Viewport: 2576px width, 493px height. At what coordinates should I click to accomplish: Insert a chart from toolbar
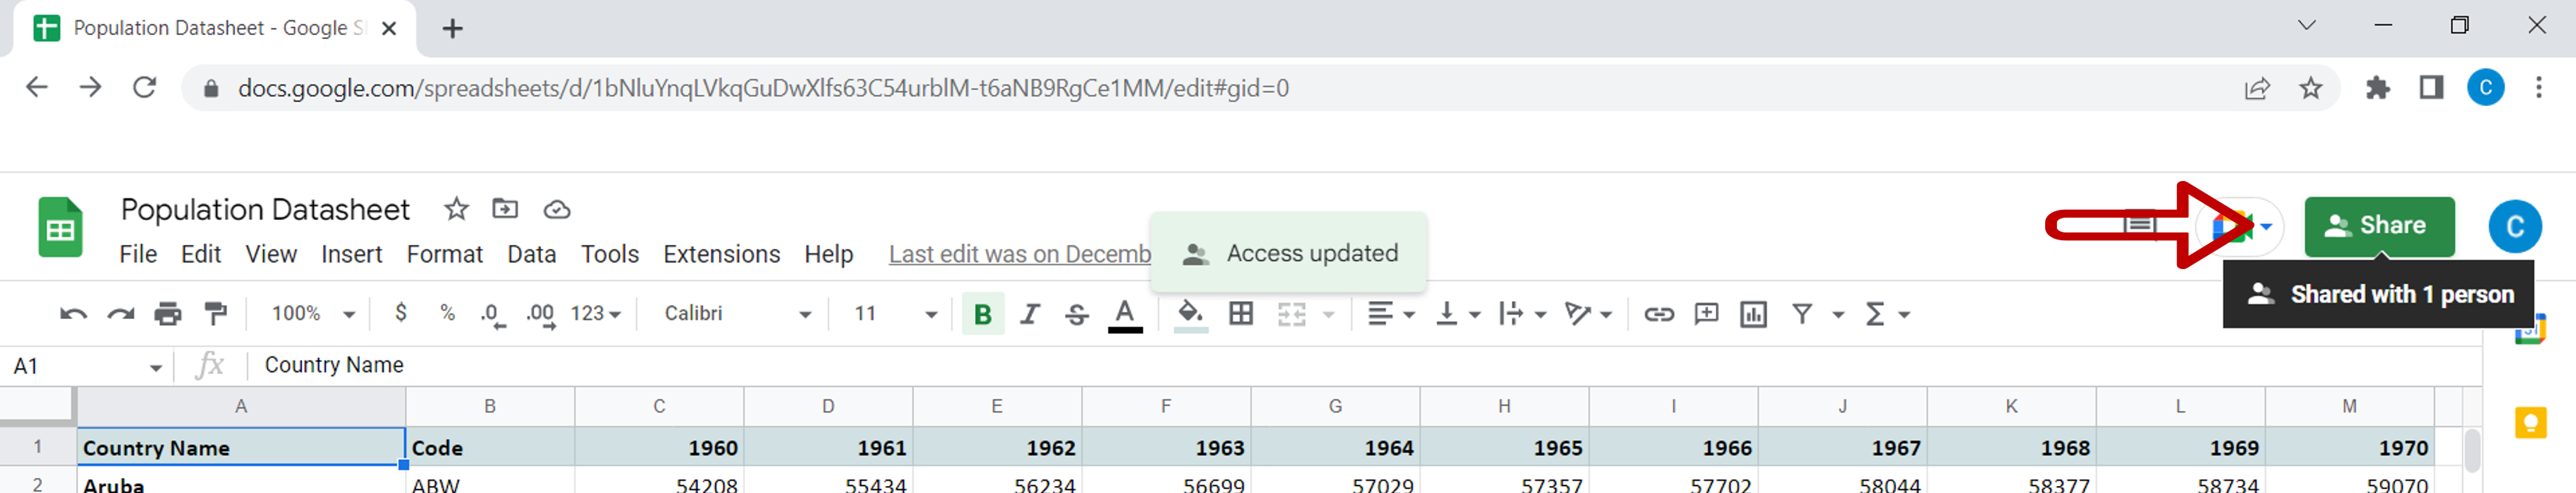tap(1752, 314)
